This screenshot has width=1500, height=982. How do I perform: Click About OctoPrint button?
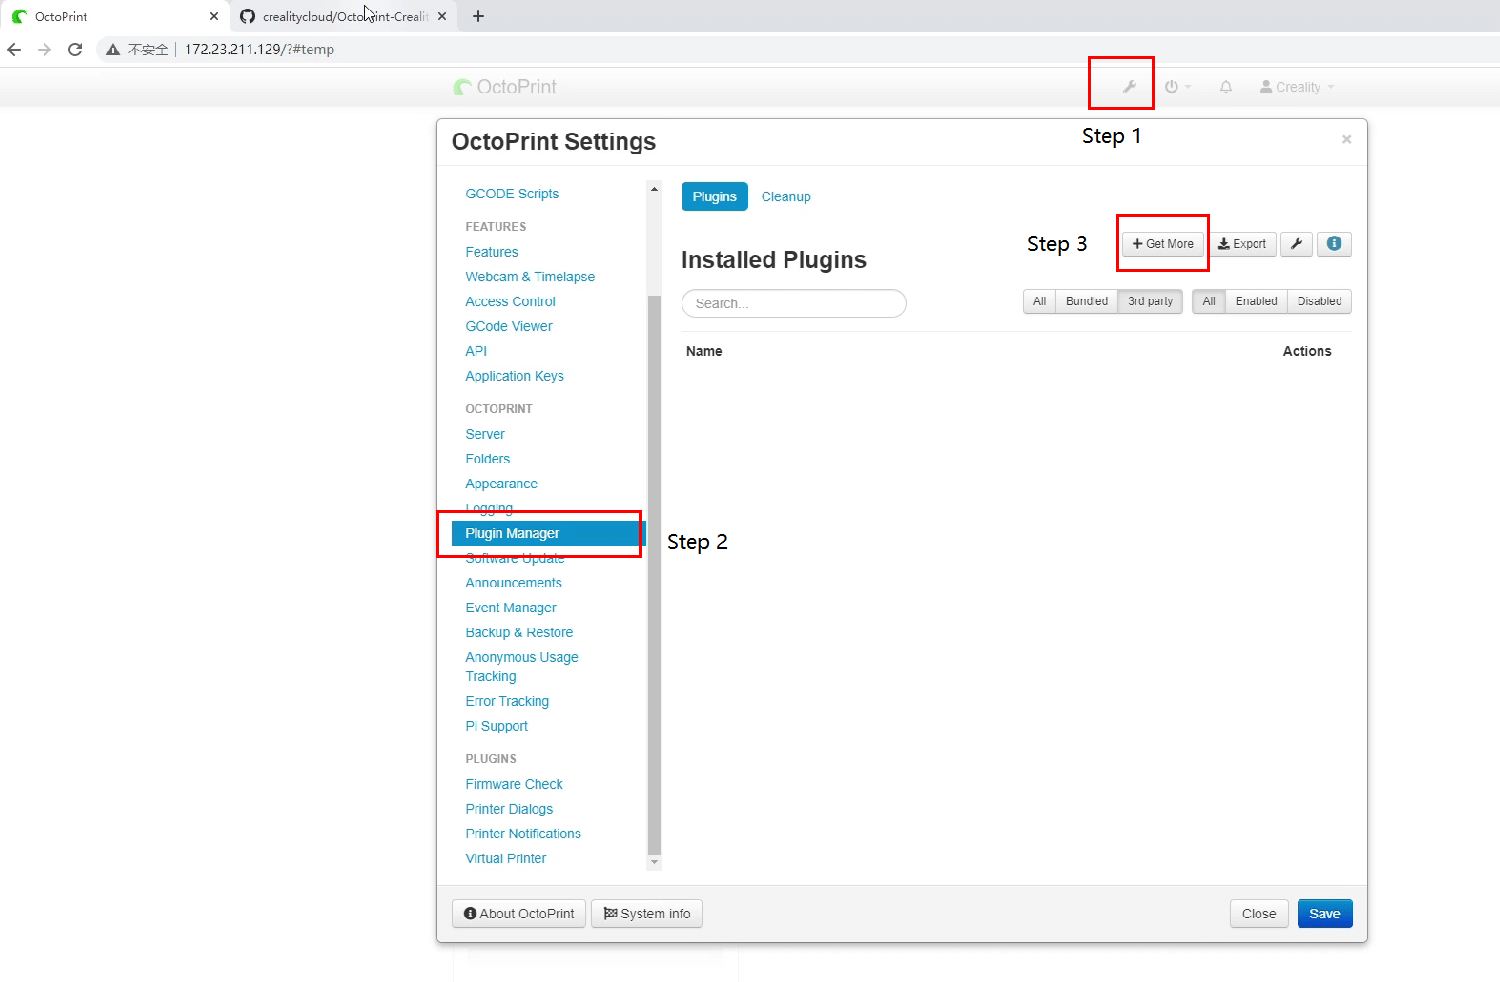pyautogui.click(x=519, y=913)
